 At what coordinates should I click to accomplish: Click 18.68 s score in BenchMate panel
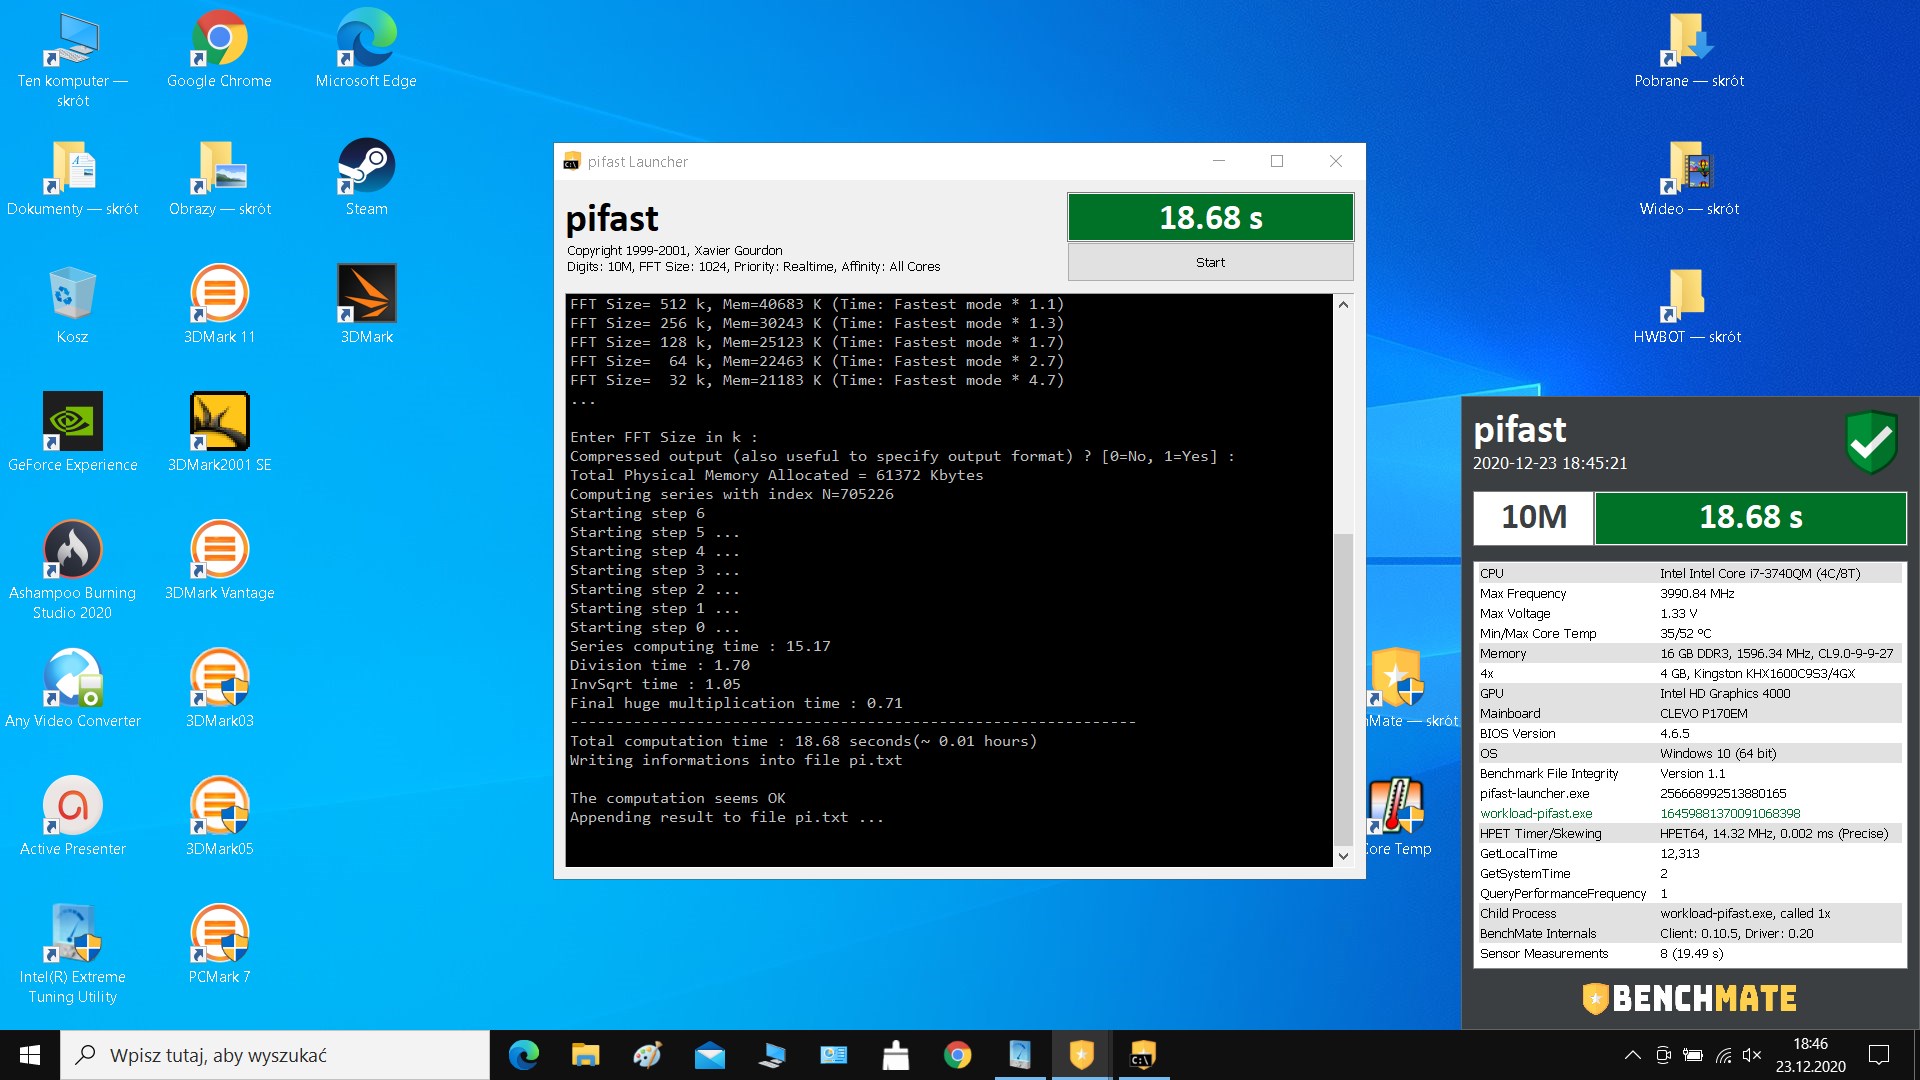pyautogui.click(x=1750, y=517)
